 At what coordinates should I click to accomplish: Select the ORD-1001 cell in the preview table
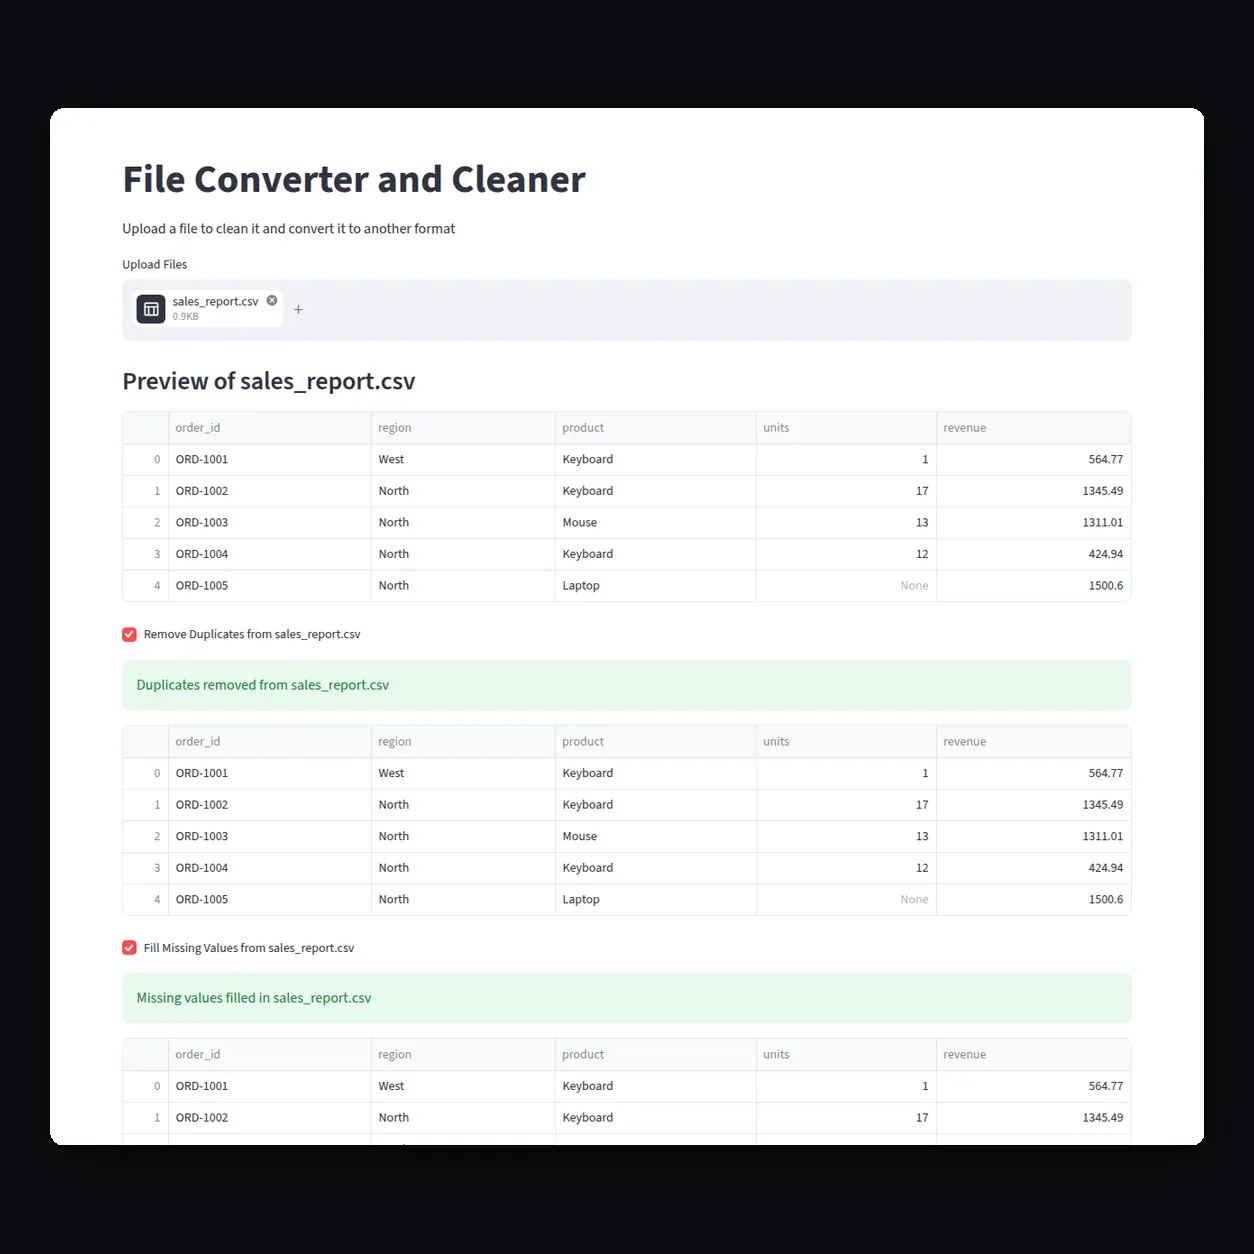click(269, 460)
